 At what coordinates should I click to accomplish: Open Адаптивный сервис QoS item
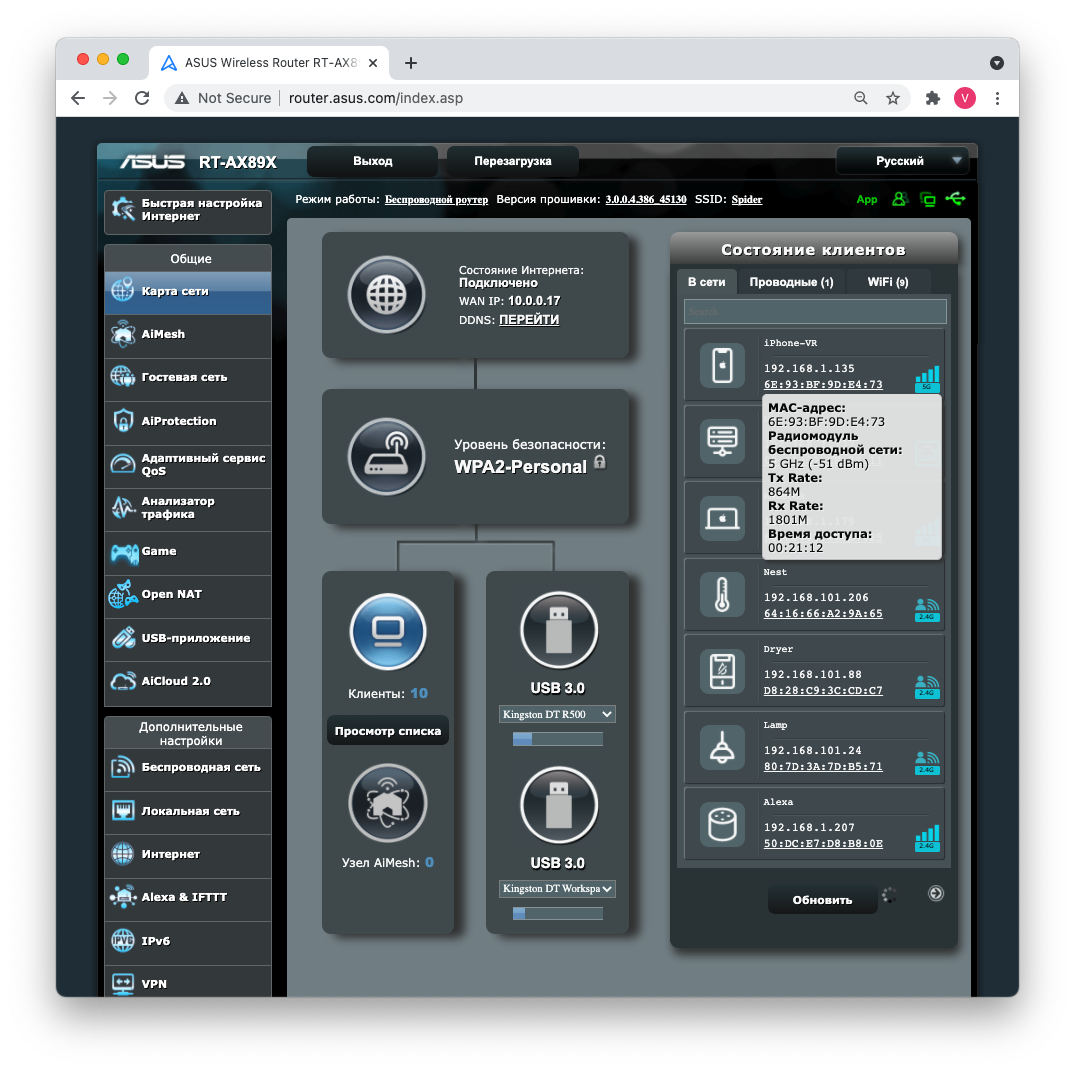pos(188,465)
